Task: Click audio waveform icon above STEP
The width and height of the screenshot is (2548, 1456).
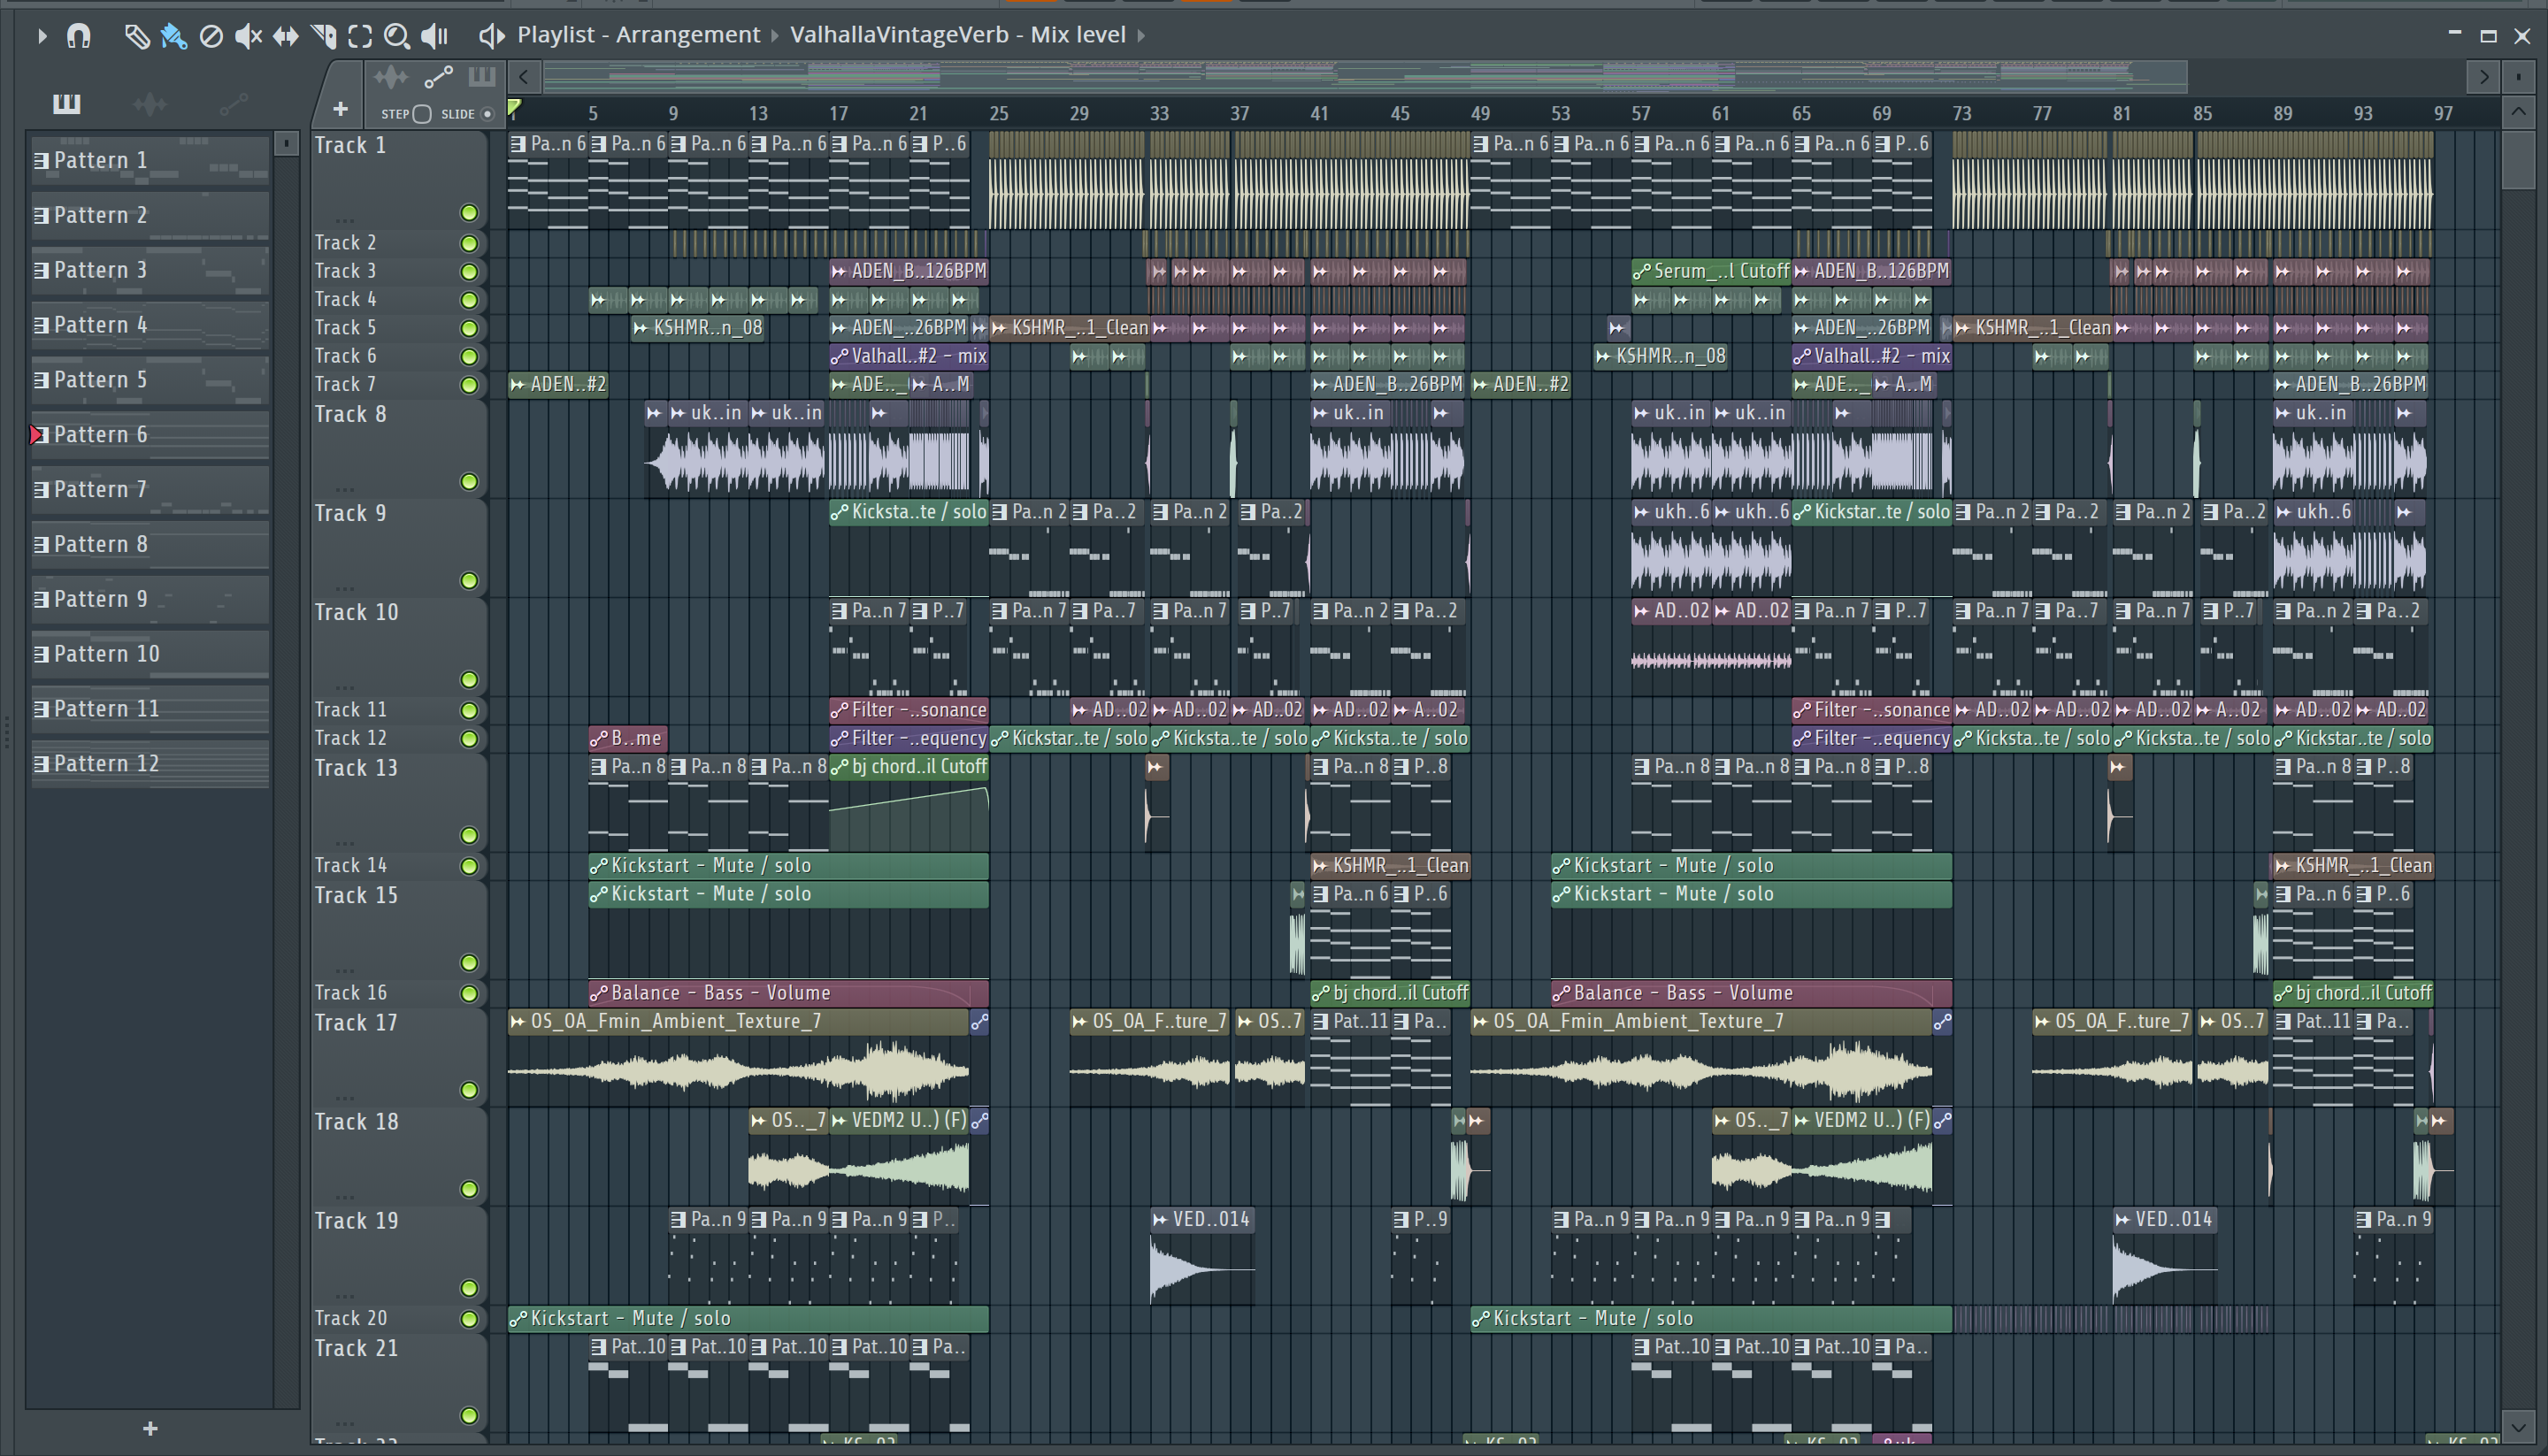Action: click(x=390, y=77)
